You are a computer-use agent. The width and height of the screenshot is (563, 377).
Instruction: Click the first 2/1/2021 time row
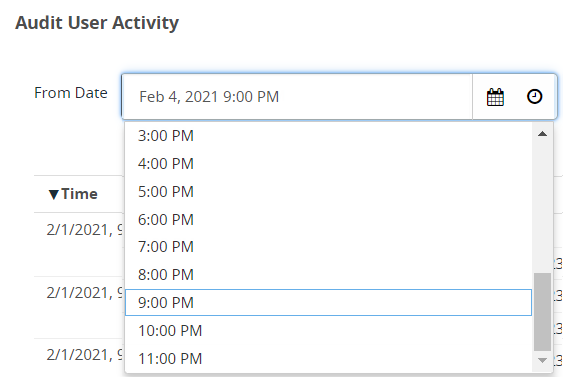click(x=84, y=230)
